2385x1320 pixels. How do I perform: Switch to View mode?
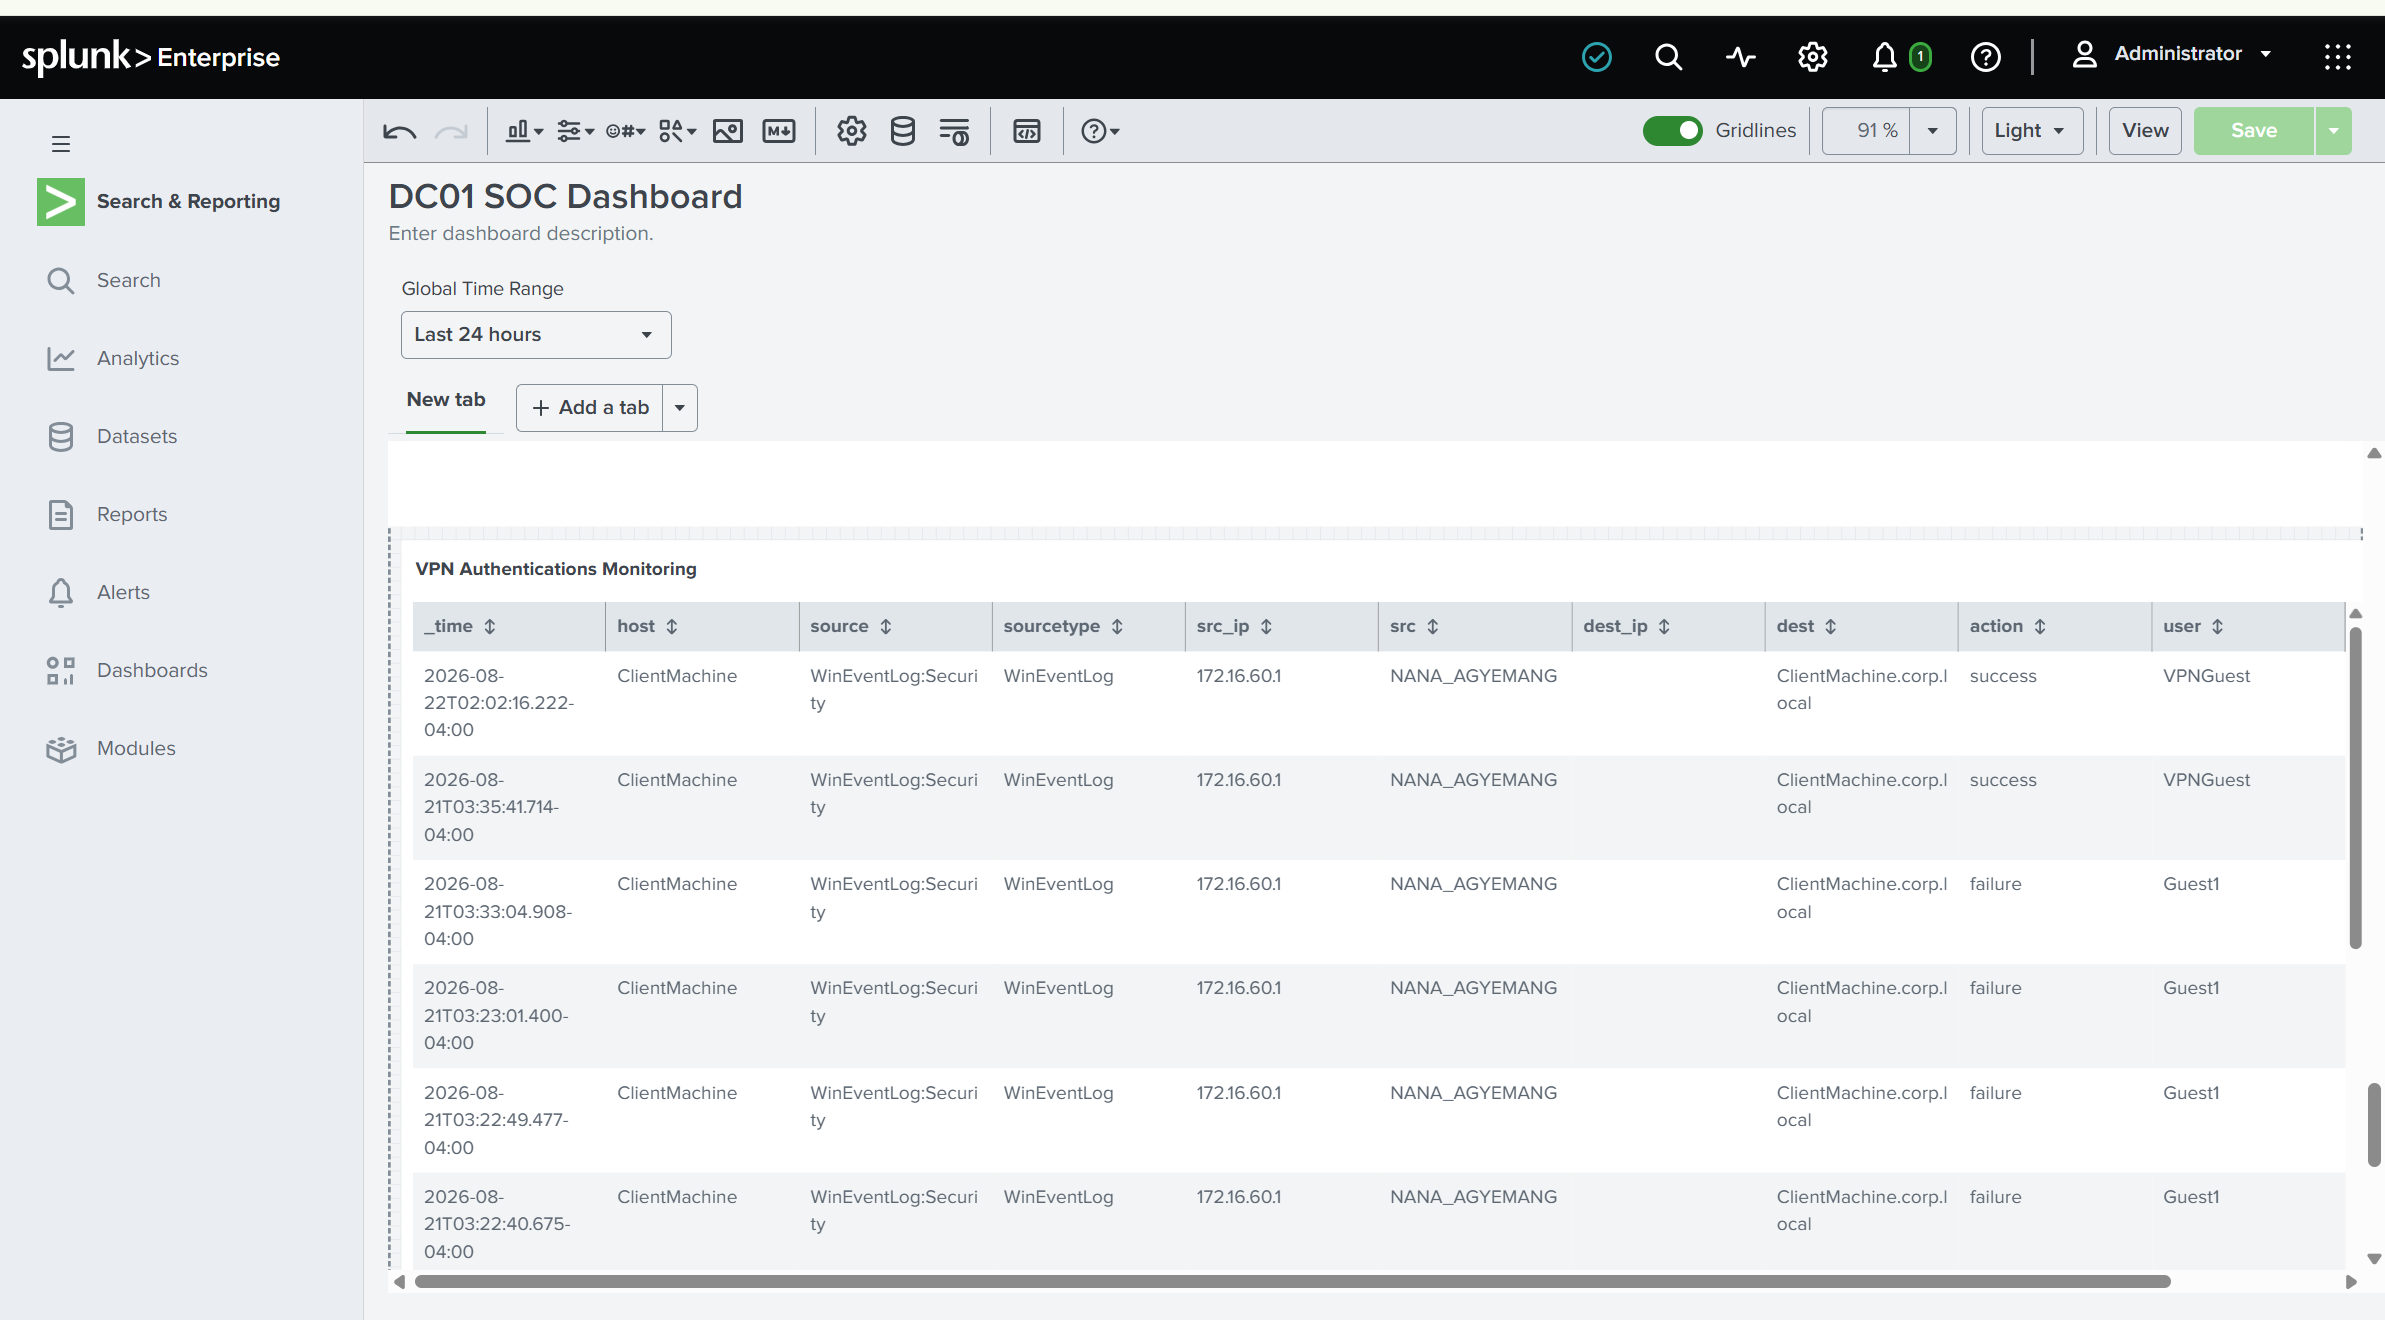2145,131
